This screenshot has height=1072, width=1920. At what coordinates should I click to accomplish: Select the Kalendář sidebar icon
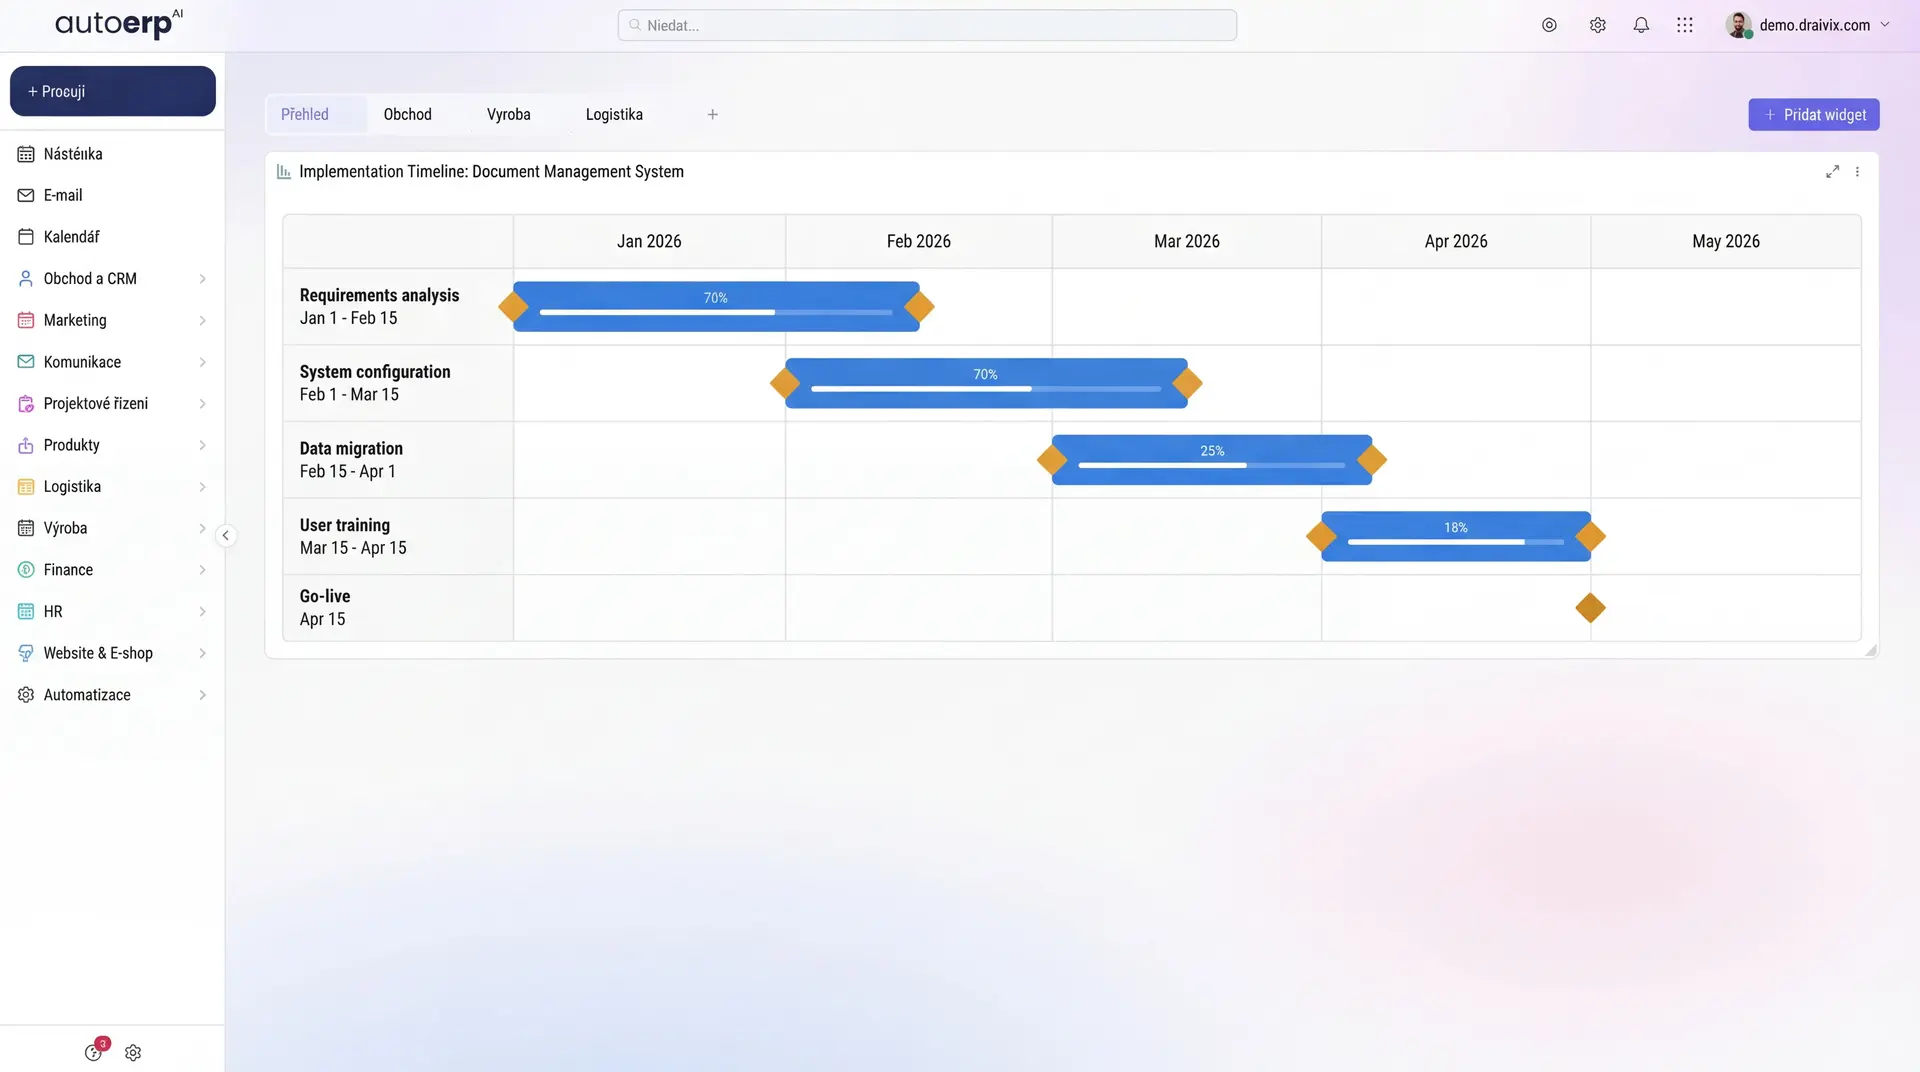click(x=26, y=237)
